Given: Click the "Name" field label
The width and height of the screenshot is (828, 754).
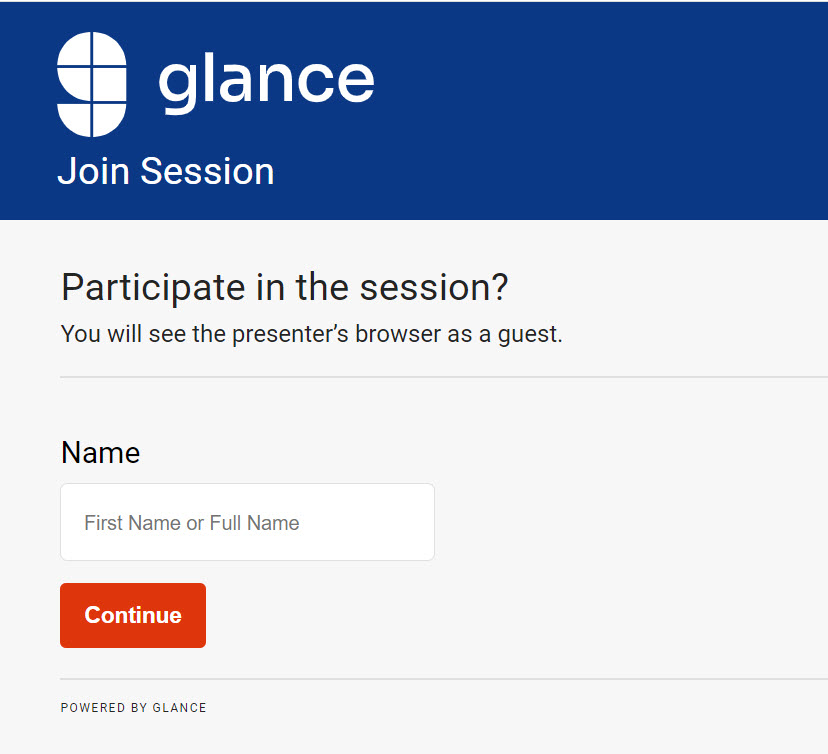Looking at the screenshot, I should click(100, 453).
